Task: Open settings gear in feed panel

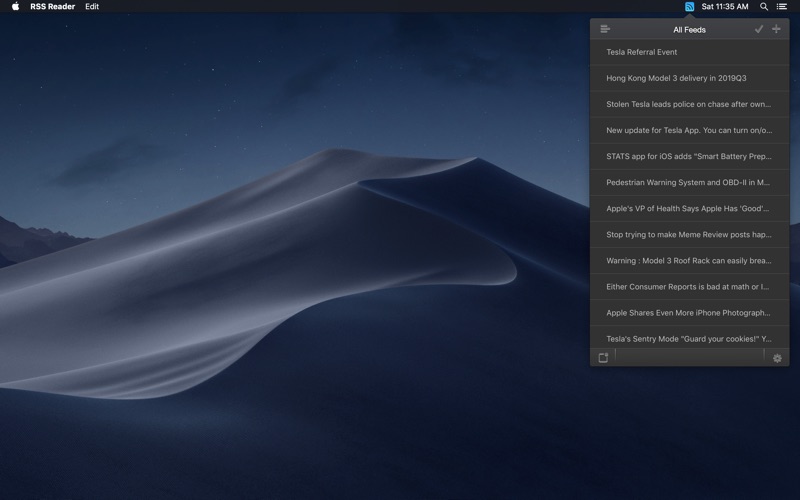Action: 777,357
